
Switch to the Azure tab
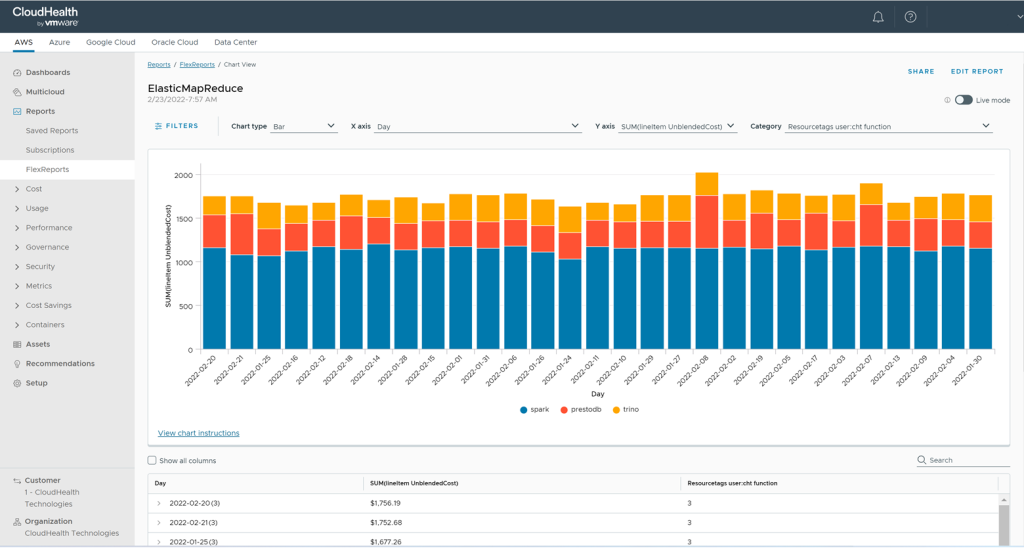click(x=59, y=43)
